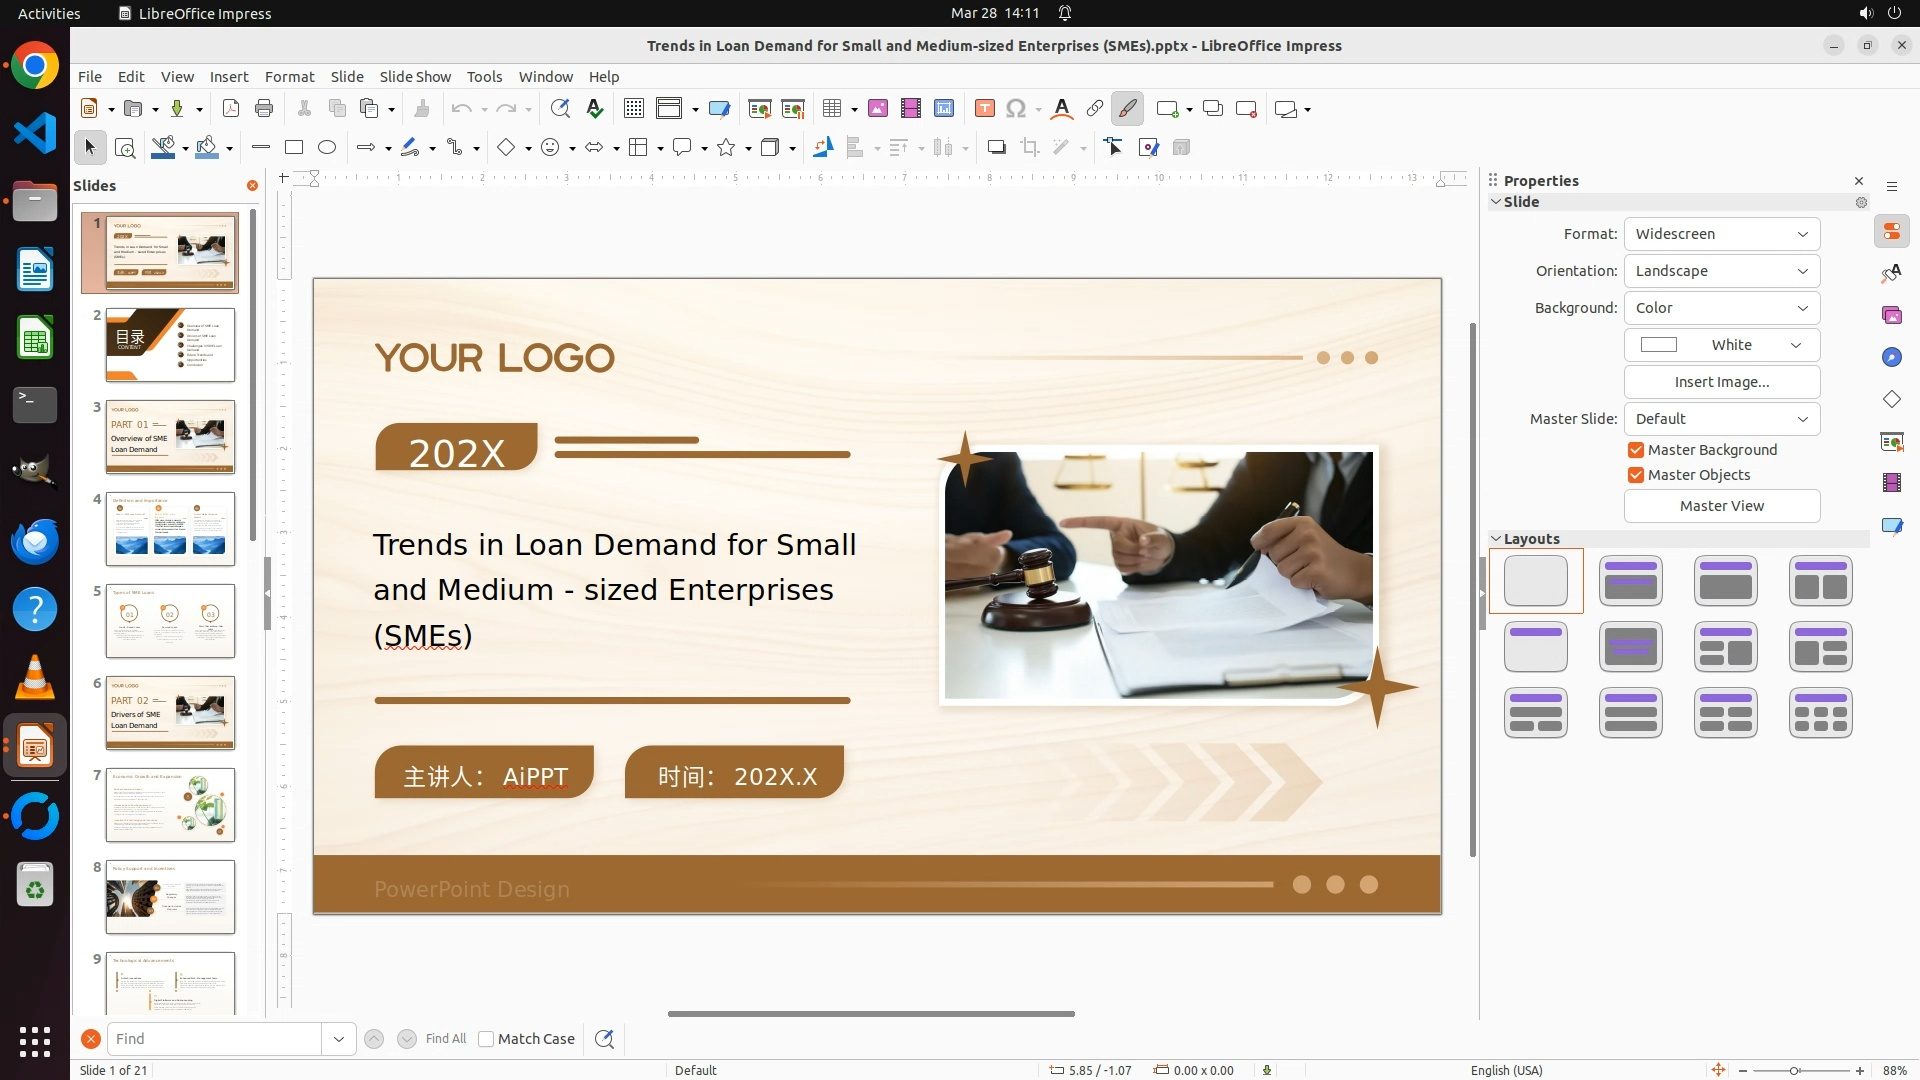Open the Slide Show menu

[415, 77]
